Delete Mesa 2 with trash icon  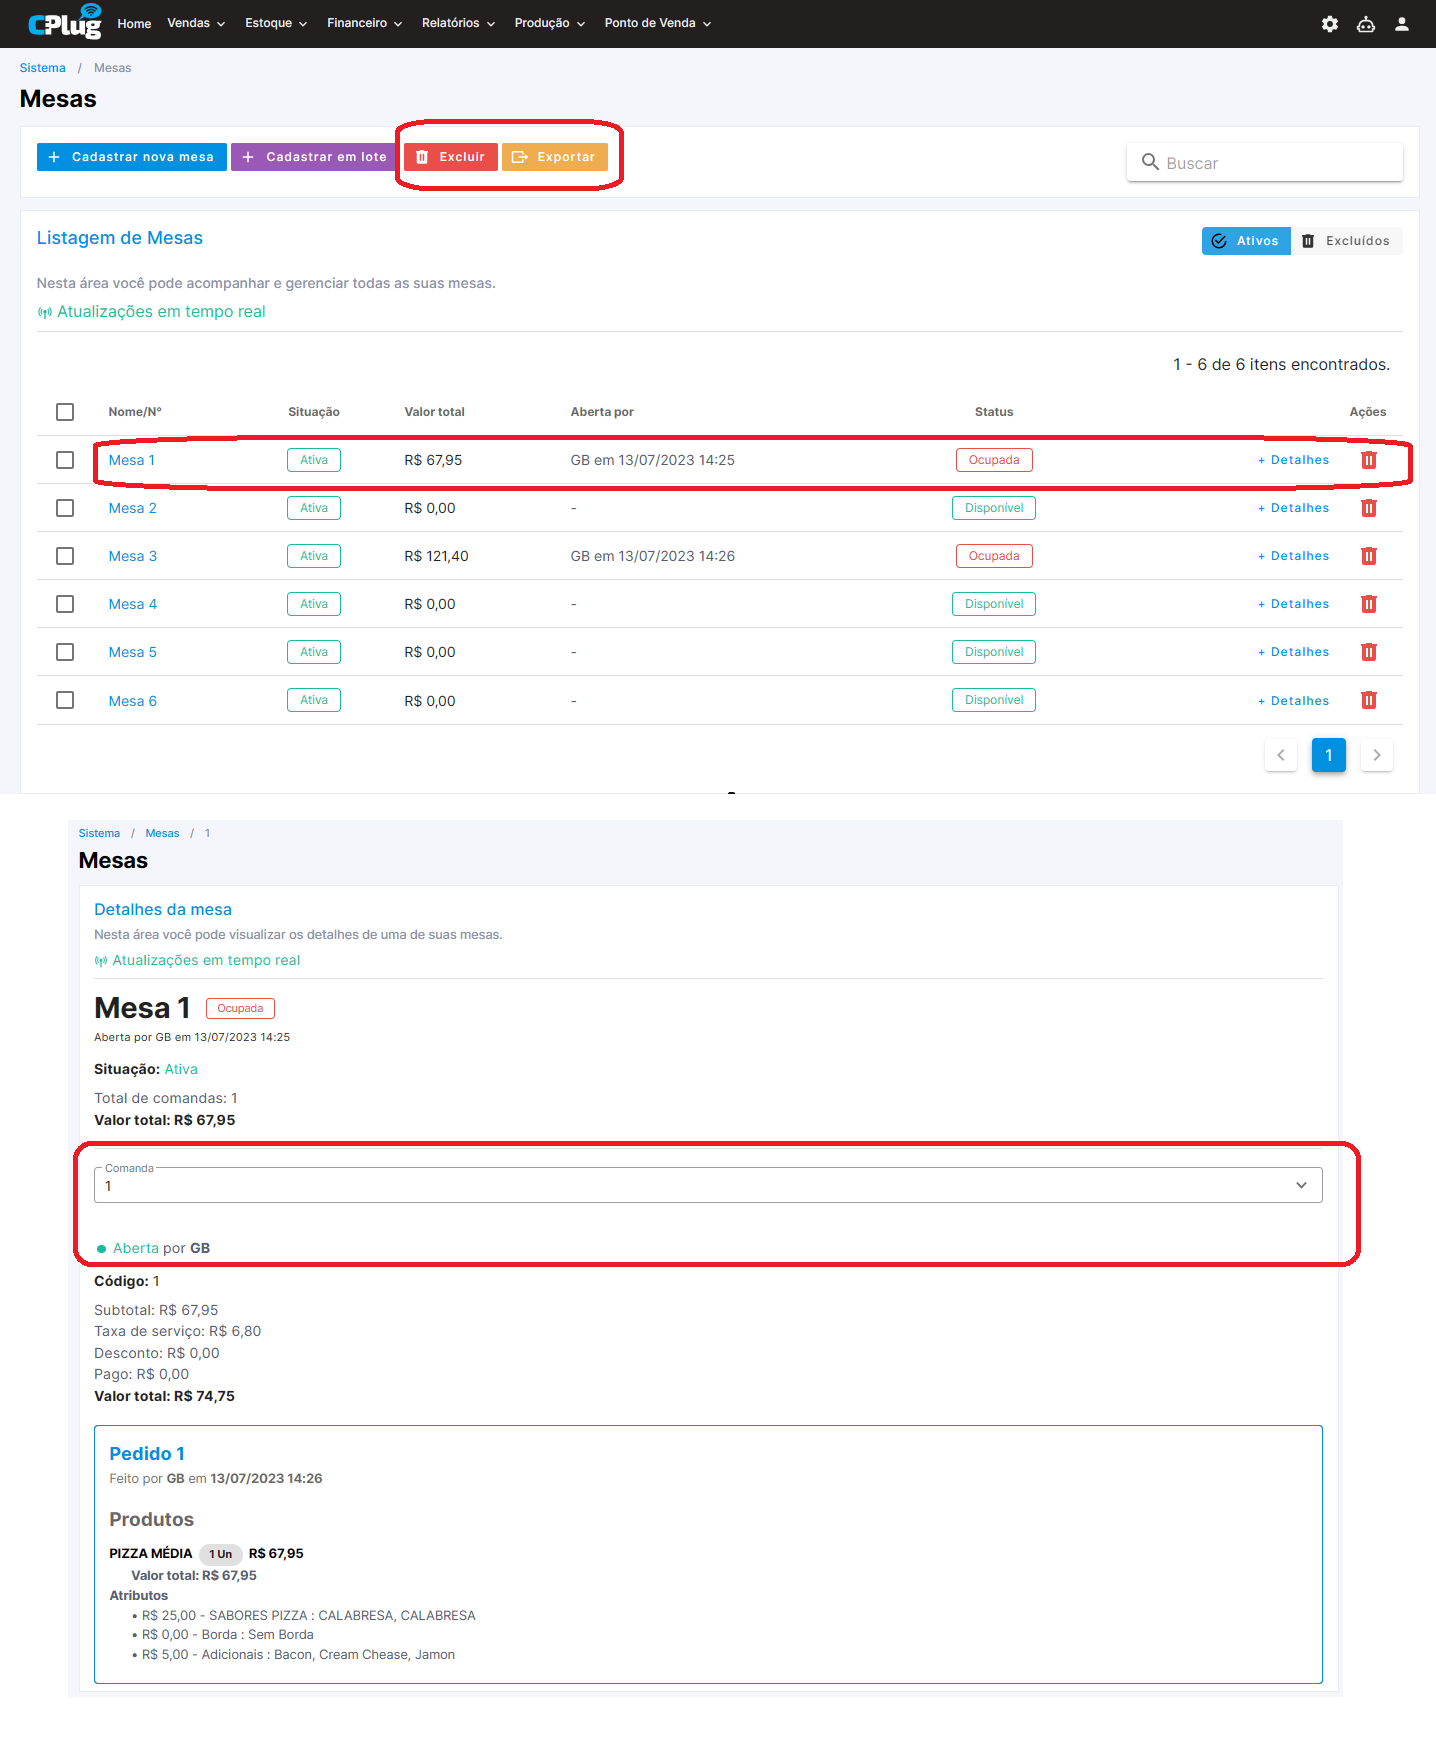tap(1368, 508)
